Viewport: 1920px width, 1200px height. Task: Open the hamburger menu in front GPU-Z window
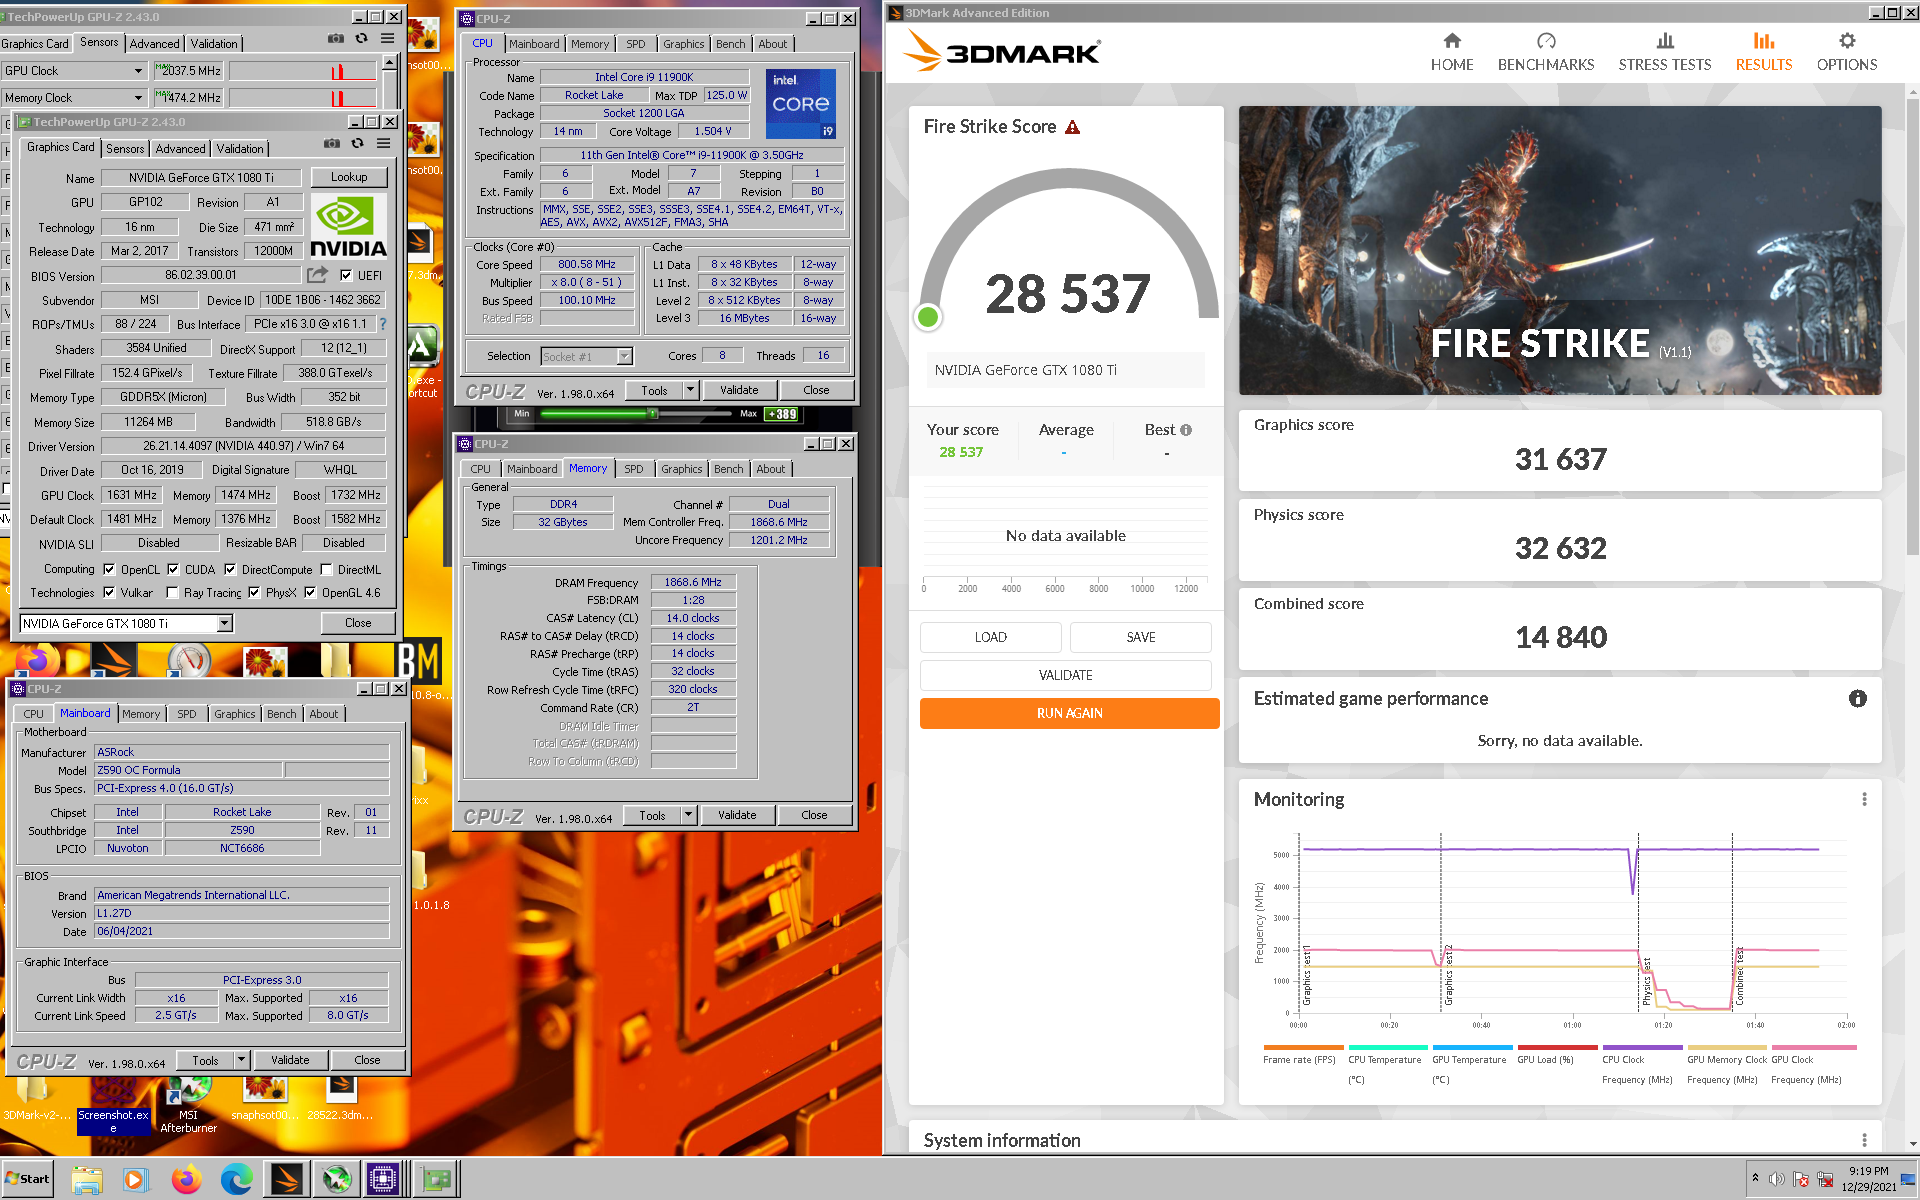383,144
